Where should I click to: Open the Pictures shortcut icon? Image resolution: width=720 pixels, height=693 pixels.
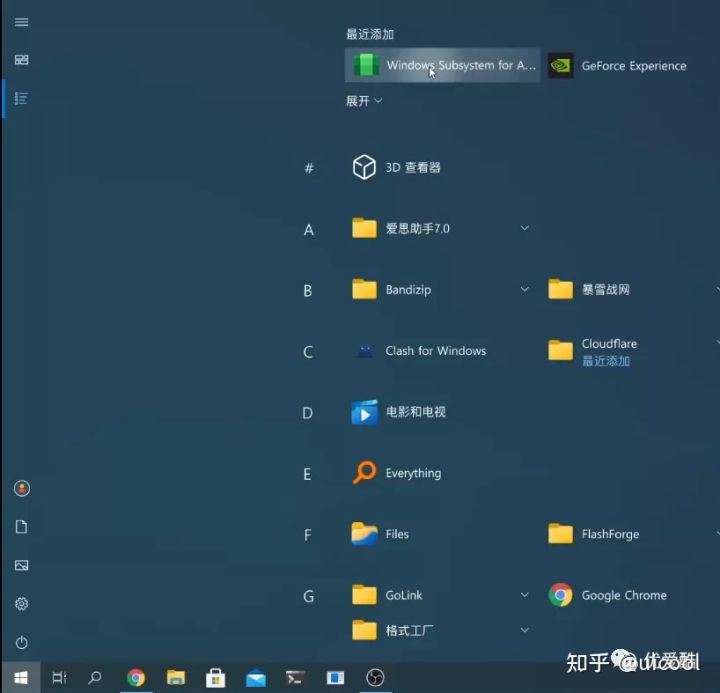coord(21,565)
